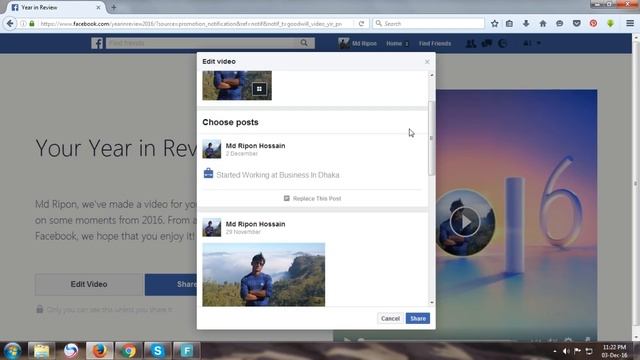Select top photo thumbnail in Edit video
This screenshot has height=360, width=640.
(237, 85)
